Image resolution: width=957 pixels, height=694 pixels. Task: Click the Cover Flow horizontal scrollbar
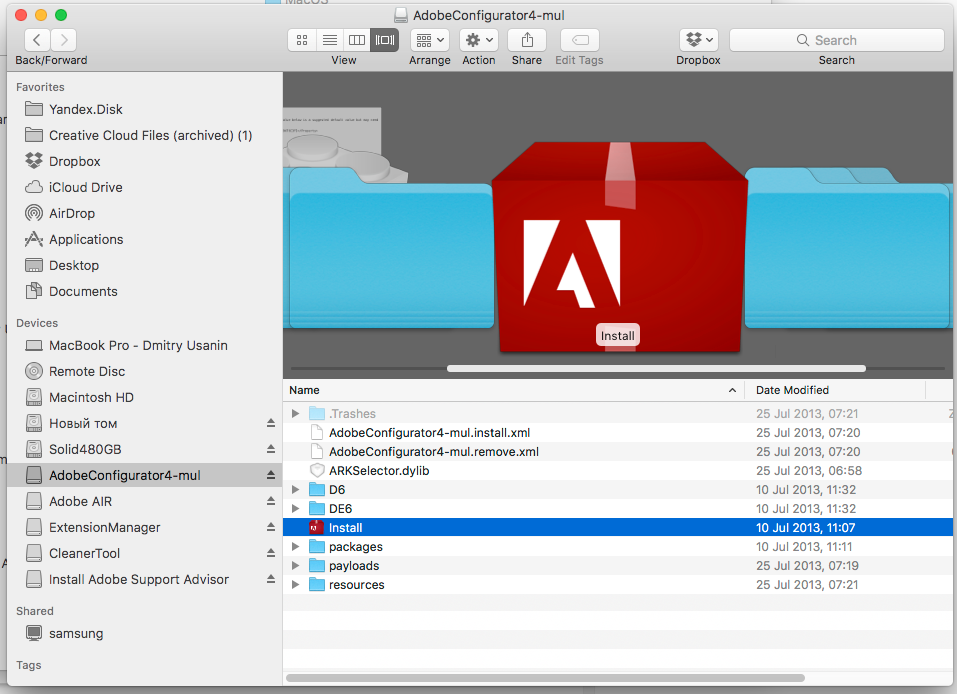point(655,368)
